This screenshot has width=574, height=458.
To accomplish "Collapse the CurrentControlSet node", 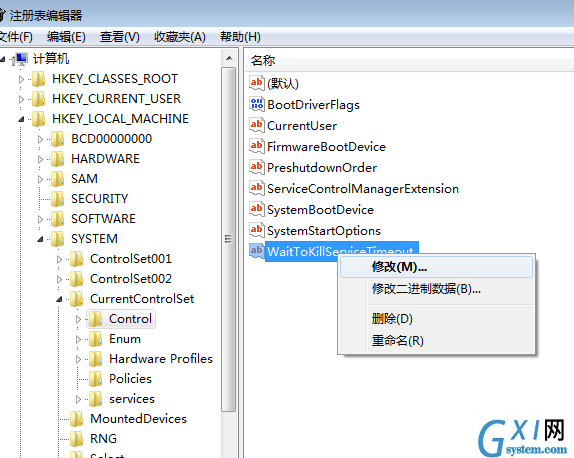I will [x=59, y=299].
